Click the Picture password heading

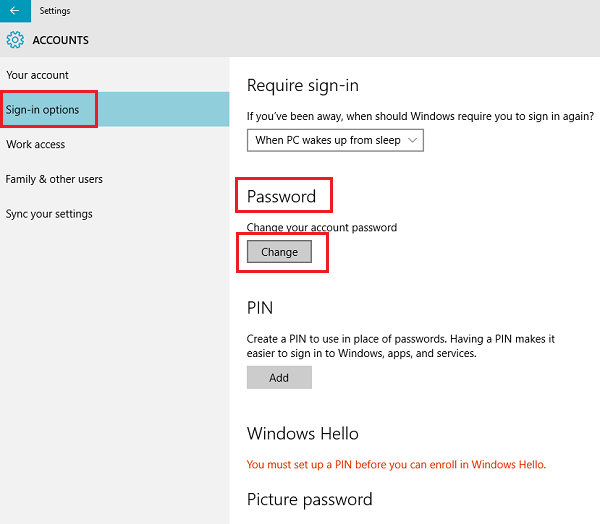[309, 499]
